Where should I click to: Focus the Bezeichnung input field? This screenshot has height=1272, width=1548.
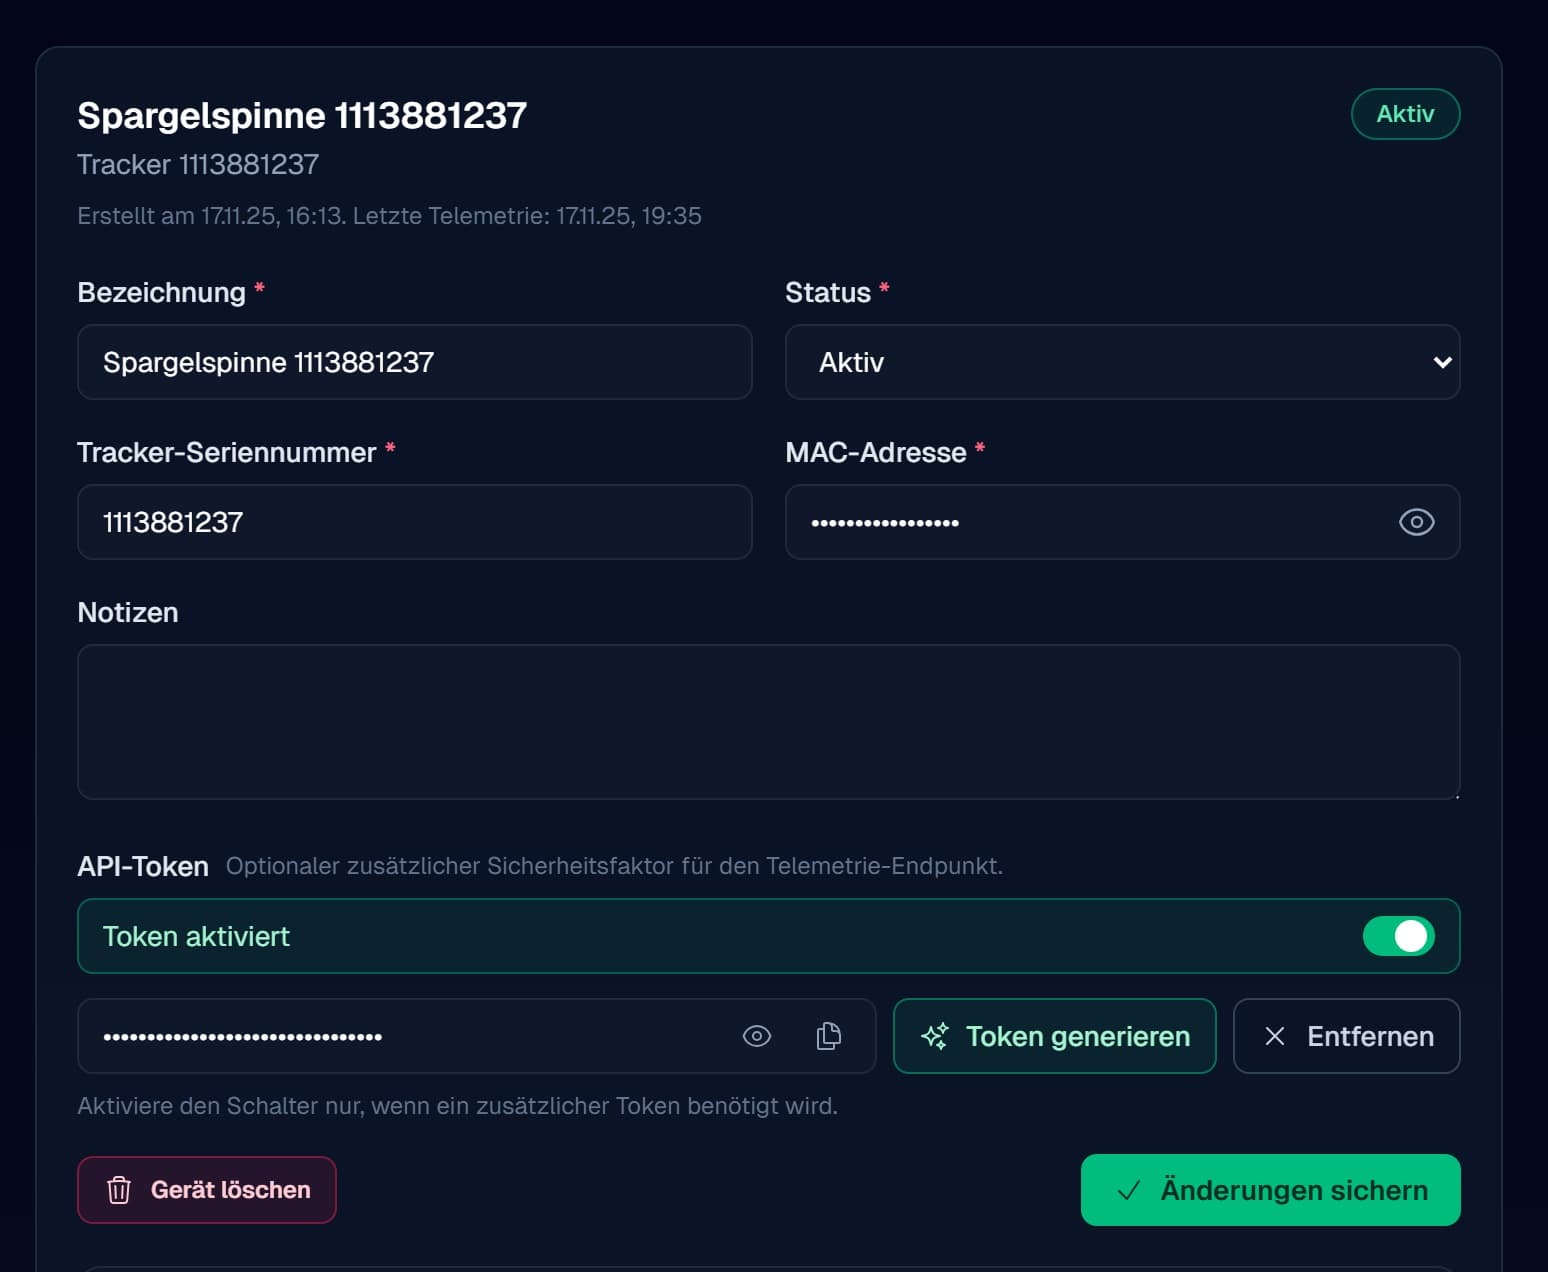[415, 362]
